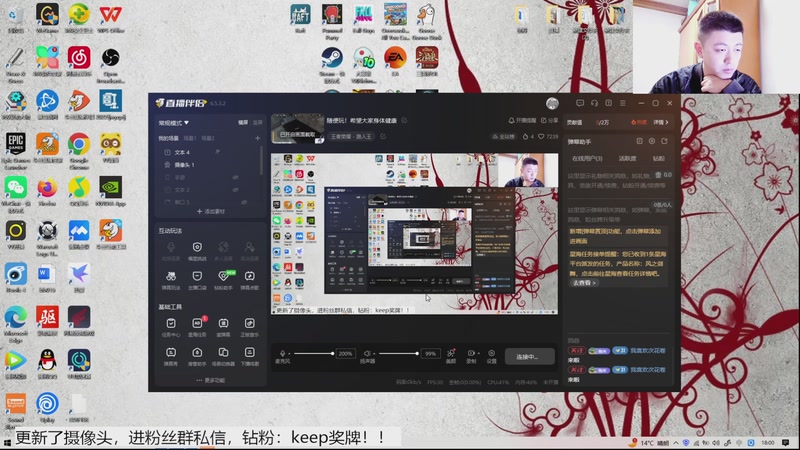This screenshot has width=800, height=450.
Task: Adjust the microphone volume slider
Action: click(313, 353)
